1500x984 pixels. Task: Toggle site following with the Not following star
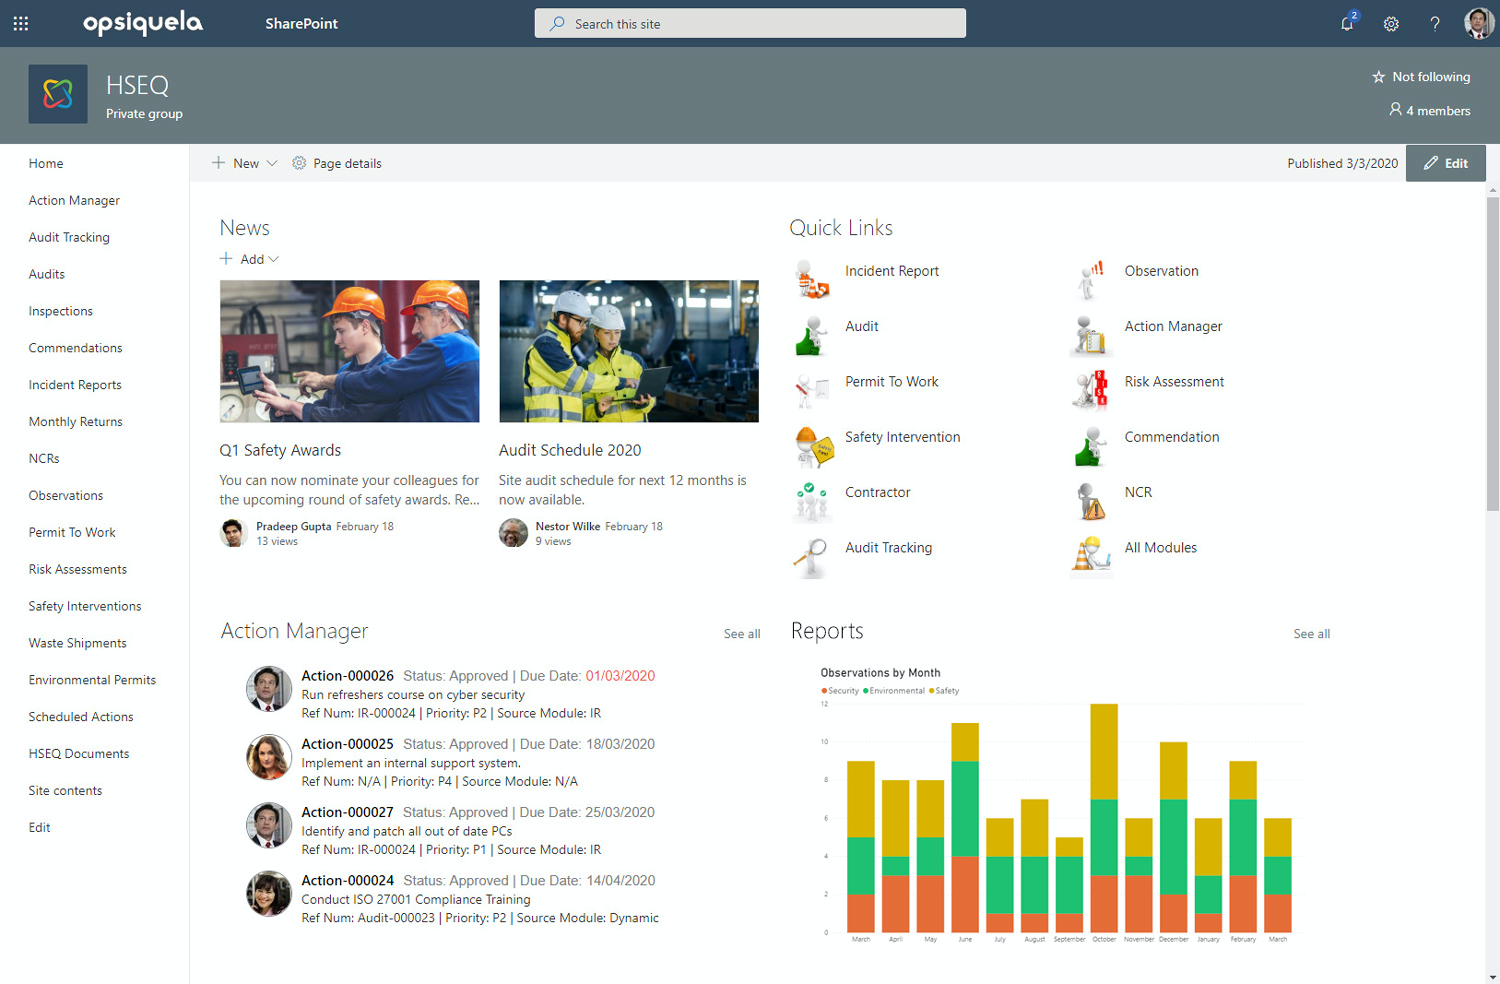pos(1420,76)
